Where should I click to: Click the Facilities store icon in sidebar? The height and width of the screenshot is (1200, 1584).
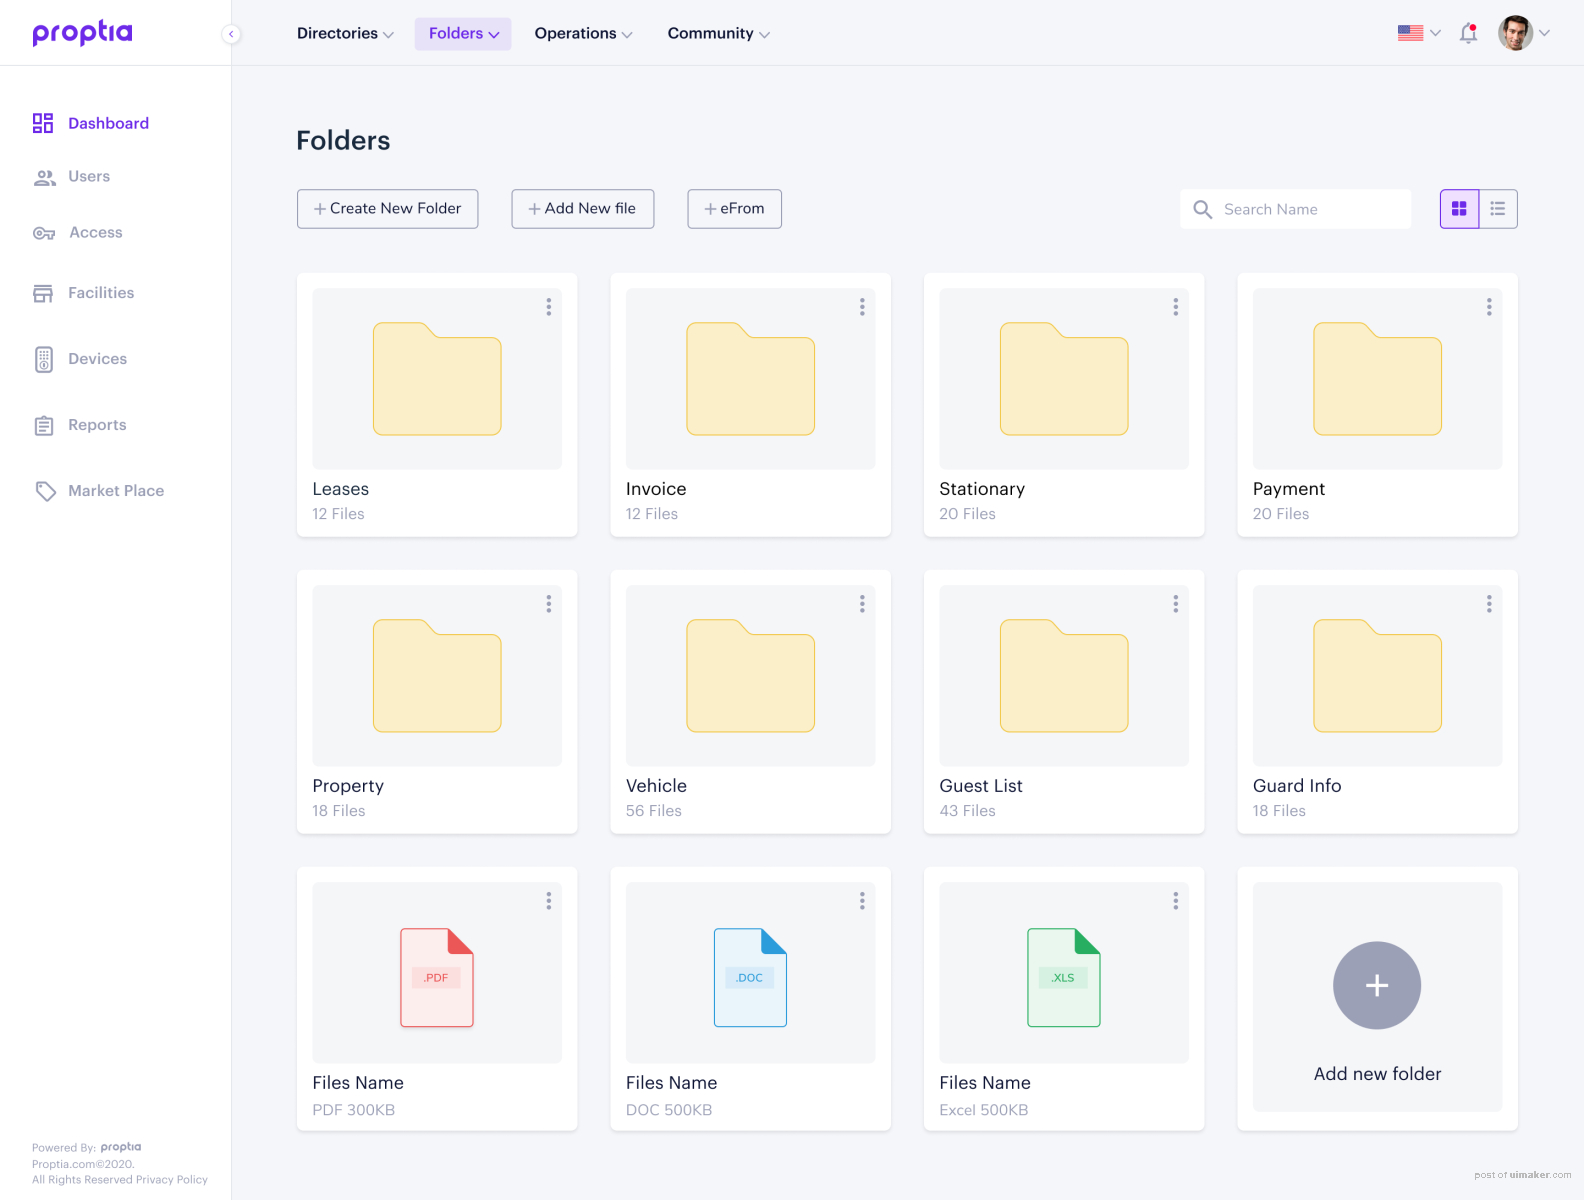click(43, 293)
